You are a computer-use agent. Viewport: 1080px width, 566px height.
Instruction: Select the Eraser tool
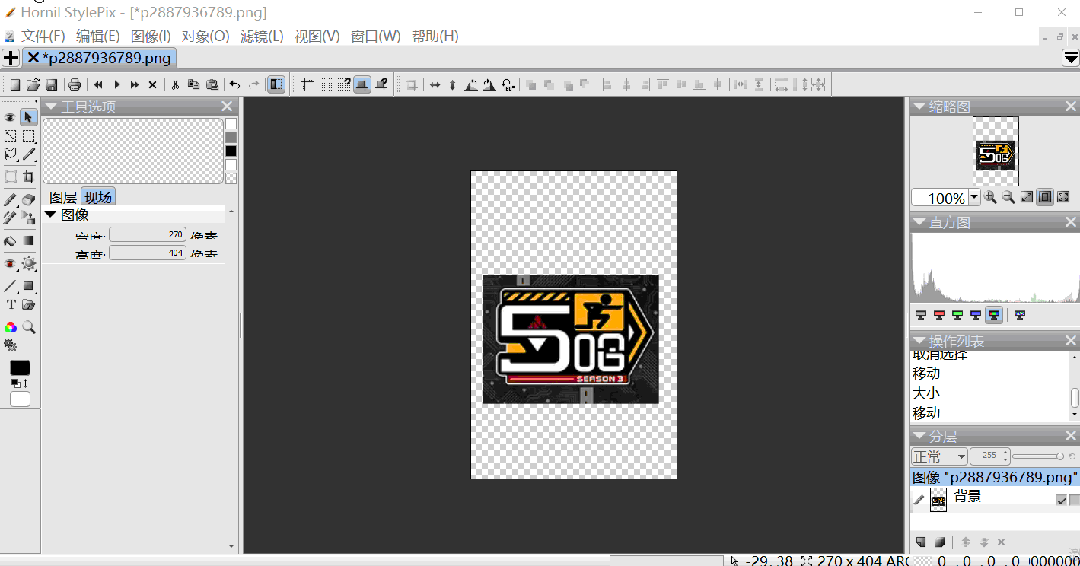28,200
